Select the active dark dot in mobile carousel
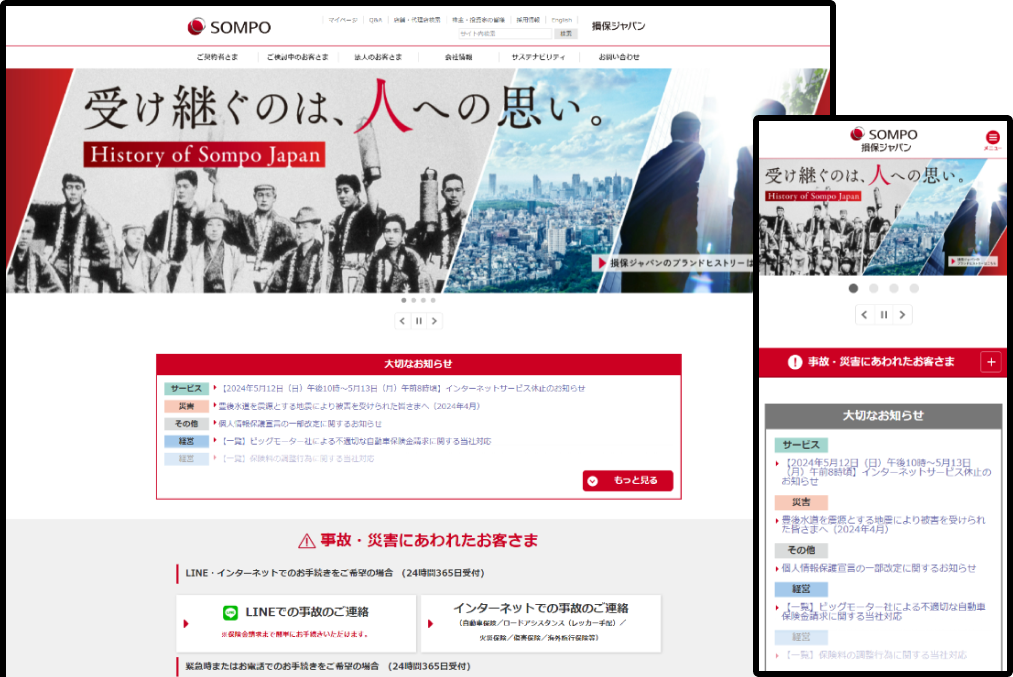Viewport: 1013px width, 677px height. tap(853, 288)
